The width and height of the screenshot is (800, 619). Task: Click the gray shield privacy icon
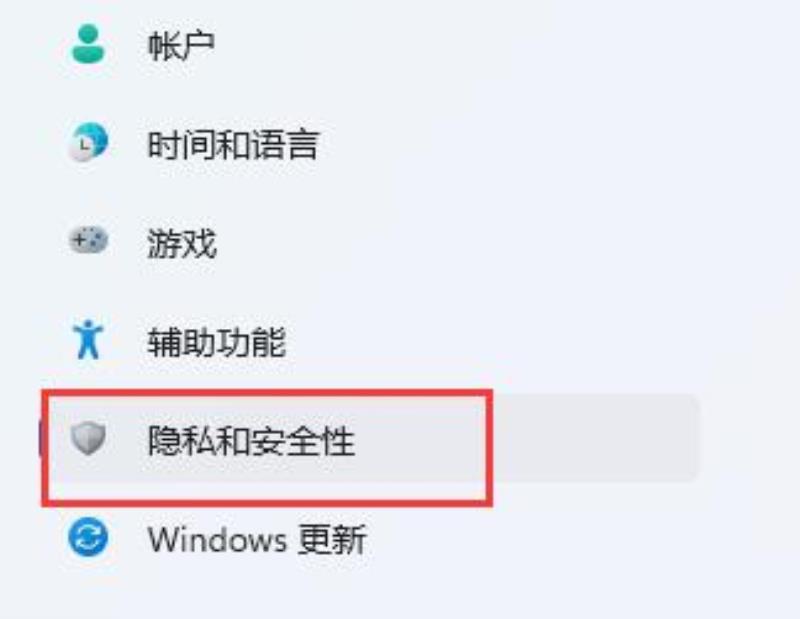[88, 438]
